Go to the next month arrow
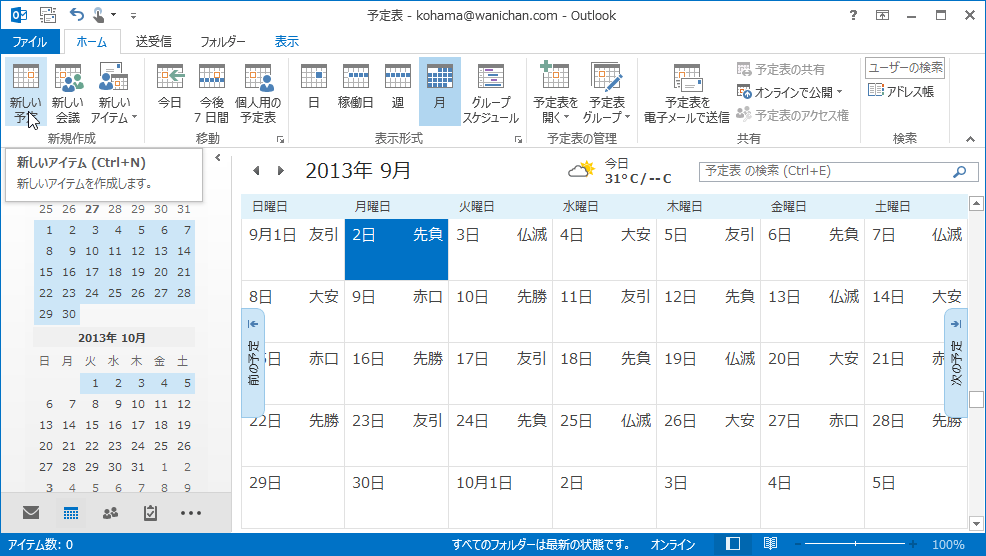Viewport: 986px width, 556px height. [x=280, y=170]
